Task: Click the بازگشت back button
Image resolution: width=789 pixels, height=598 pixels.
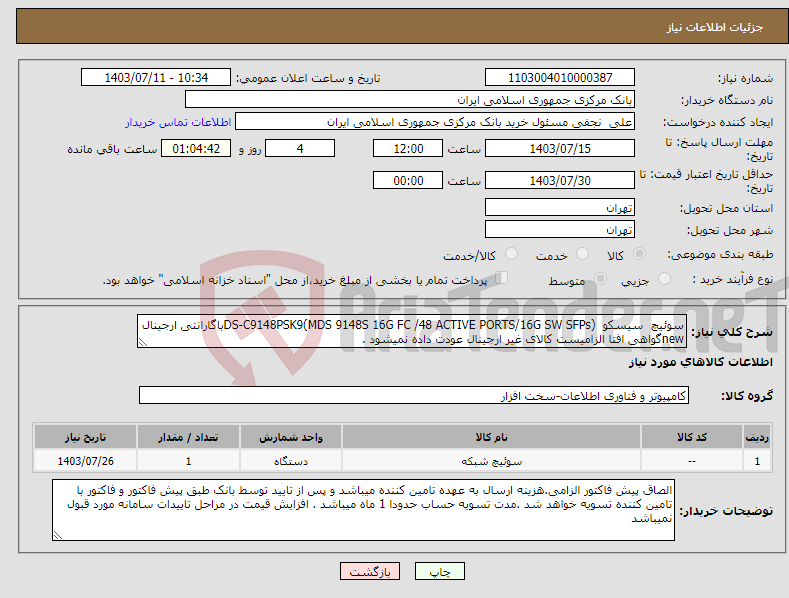Action: tap(370, 571)
